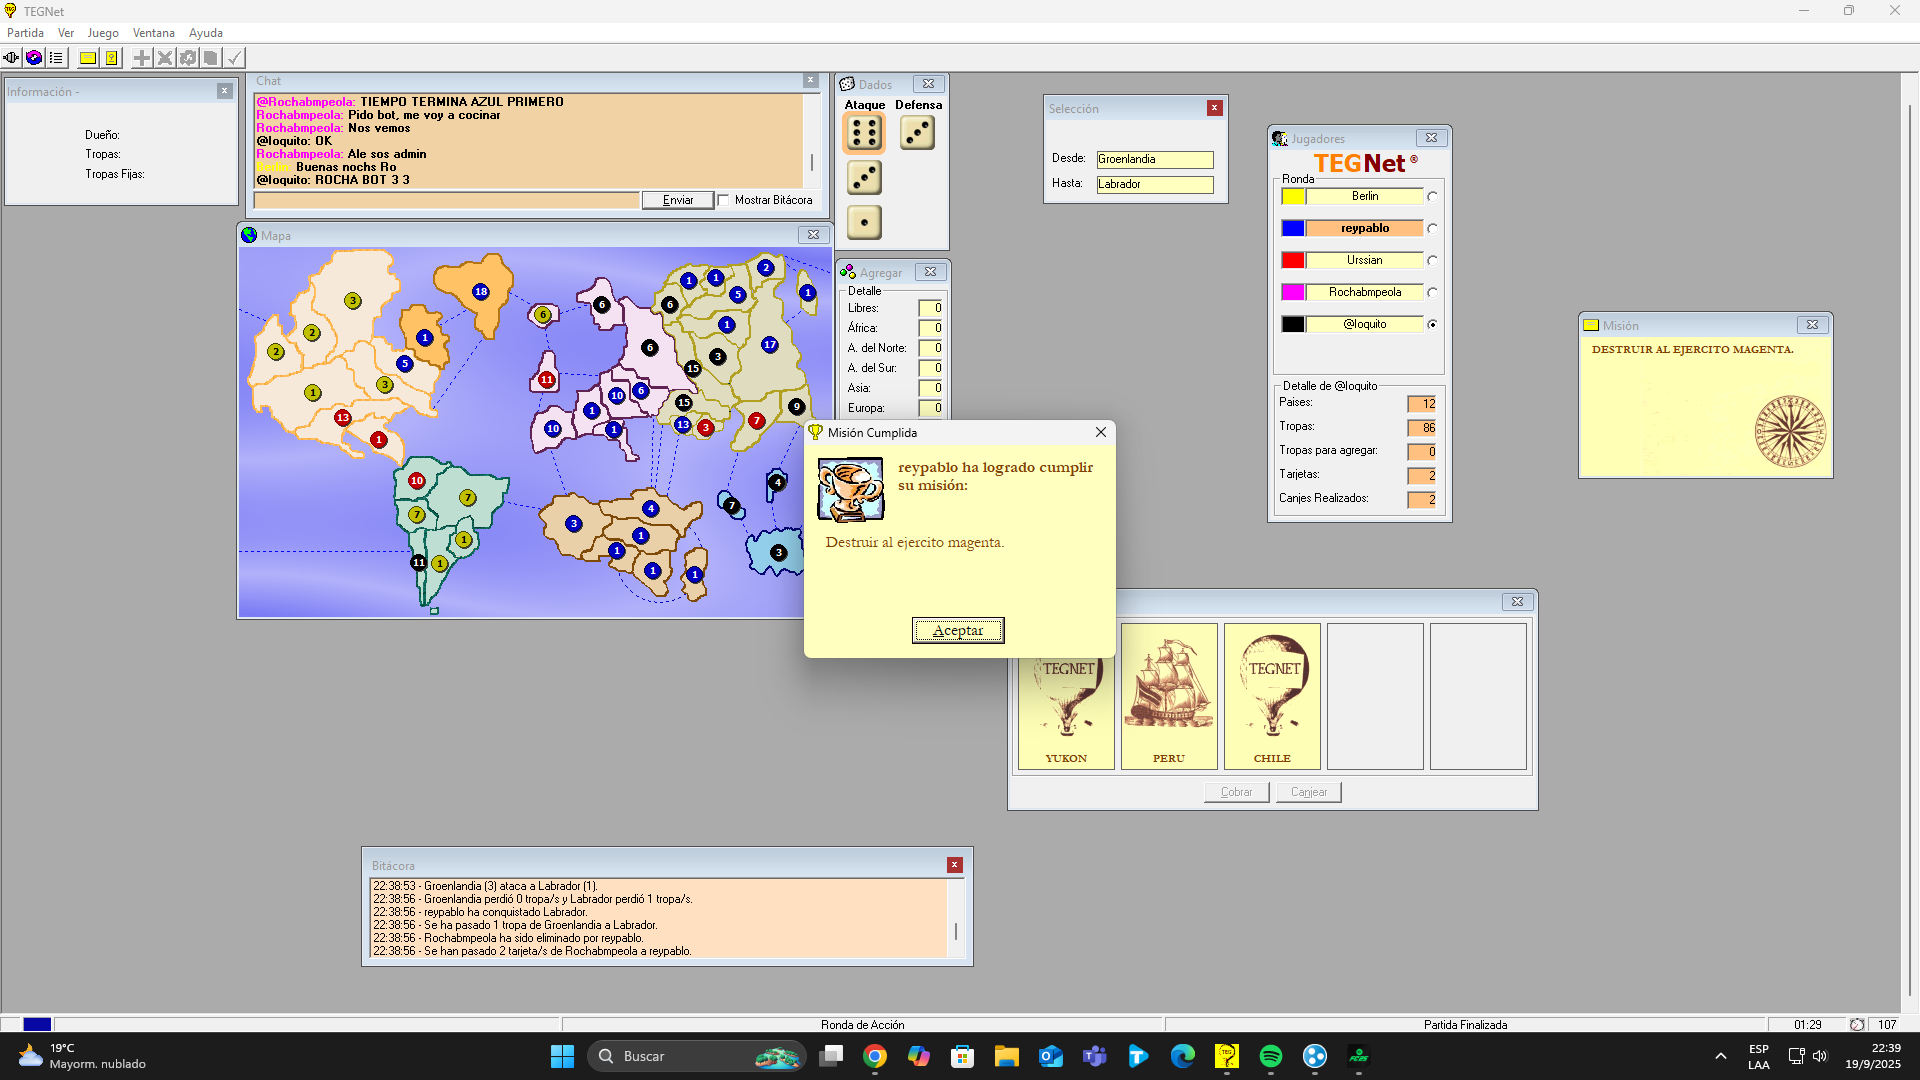Click the trophy cup image in dialog
The image size is (1920, 1080).
[850, 490]
